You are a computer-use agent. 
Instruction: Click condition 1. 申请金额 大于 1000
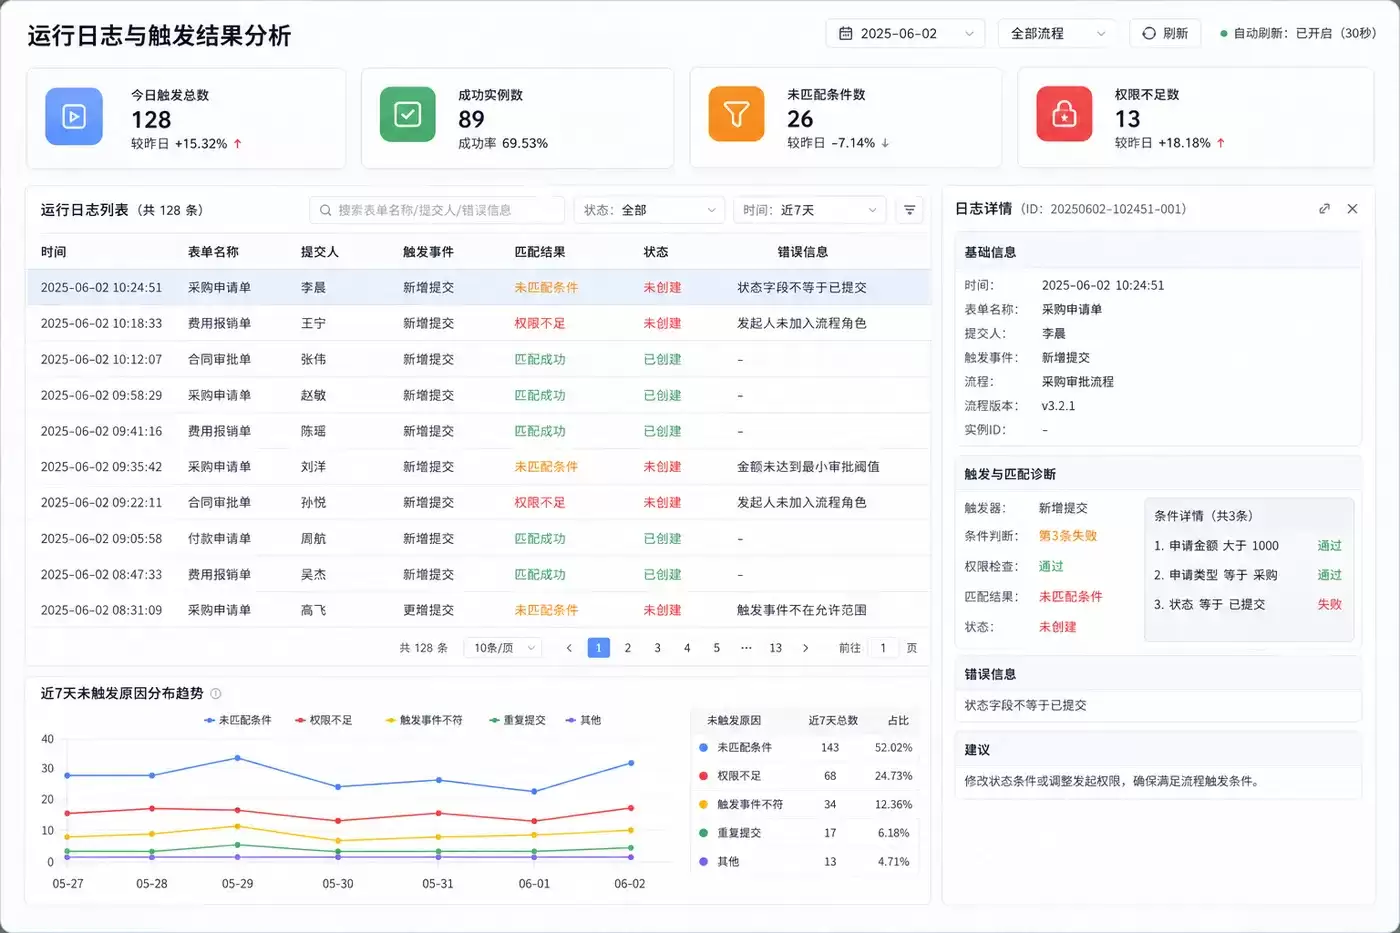(1216, 545)
